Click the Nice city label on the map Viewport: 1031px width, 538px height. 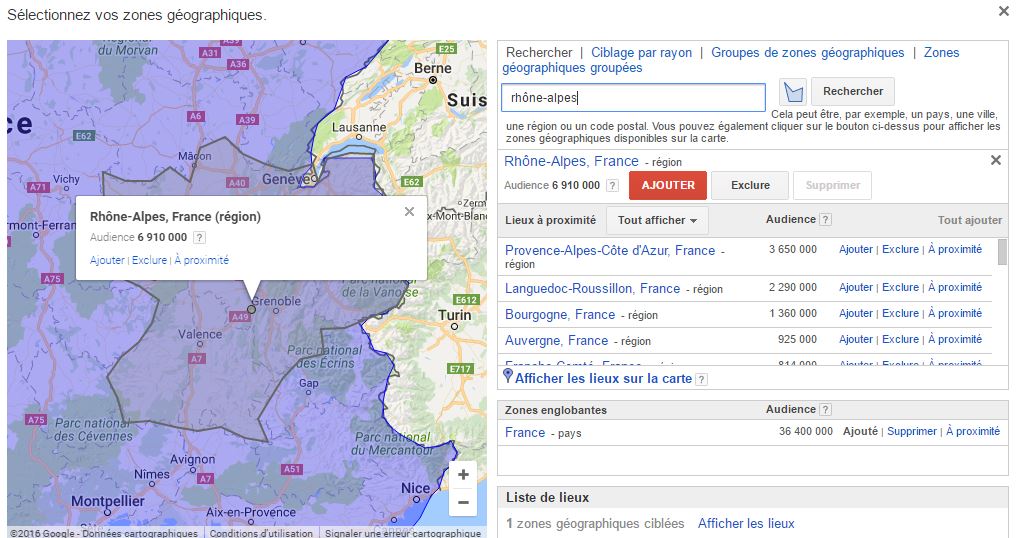pos(416,488)
